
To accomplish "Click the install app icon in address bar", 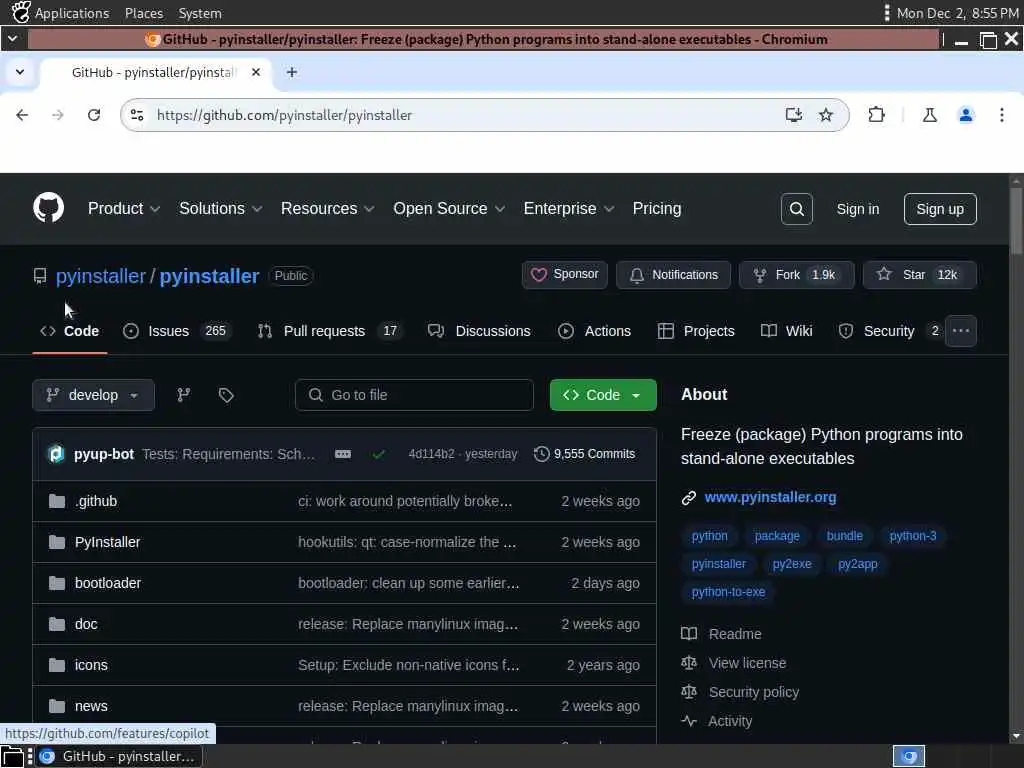I will point(793,115).
